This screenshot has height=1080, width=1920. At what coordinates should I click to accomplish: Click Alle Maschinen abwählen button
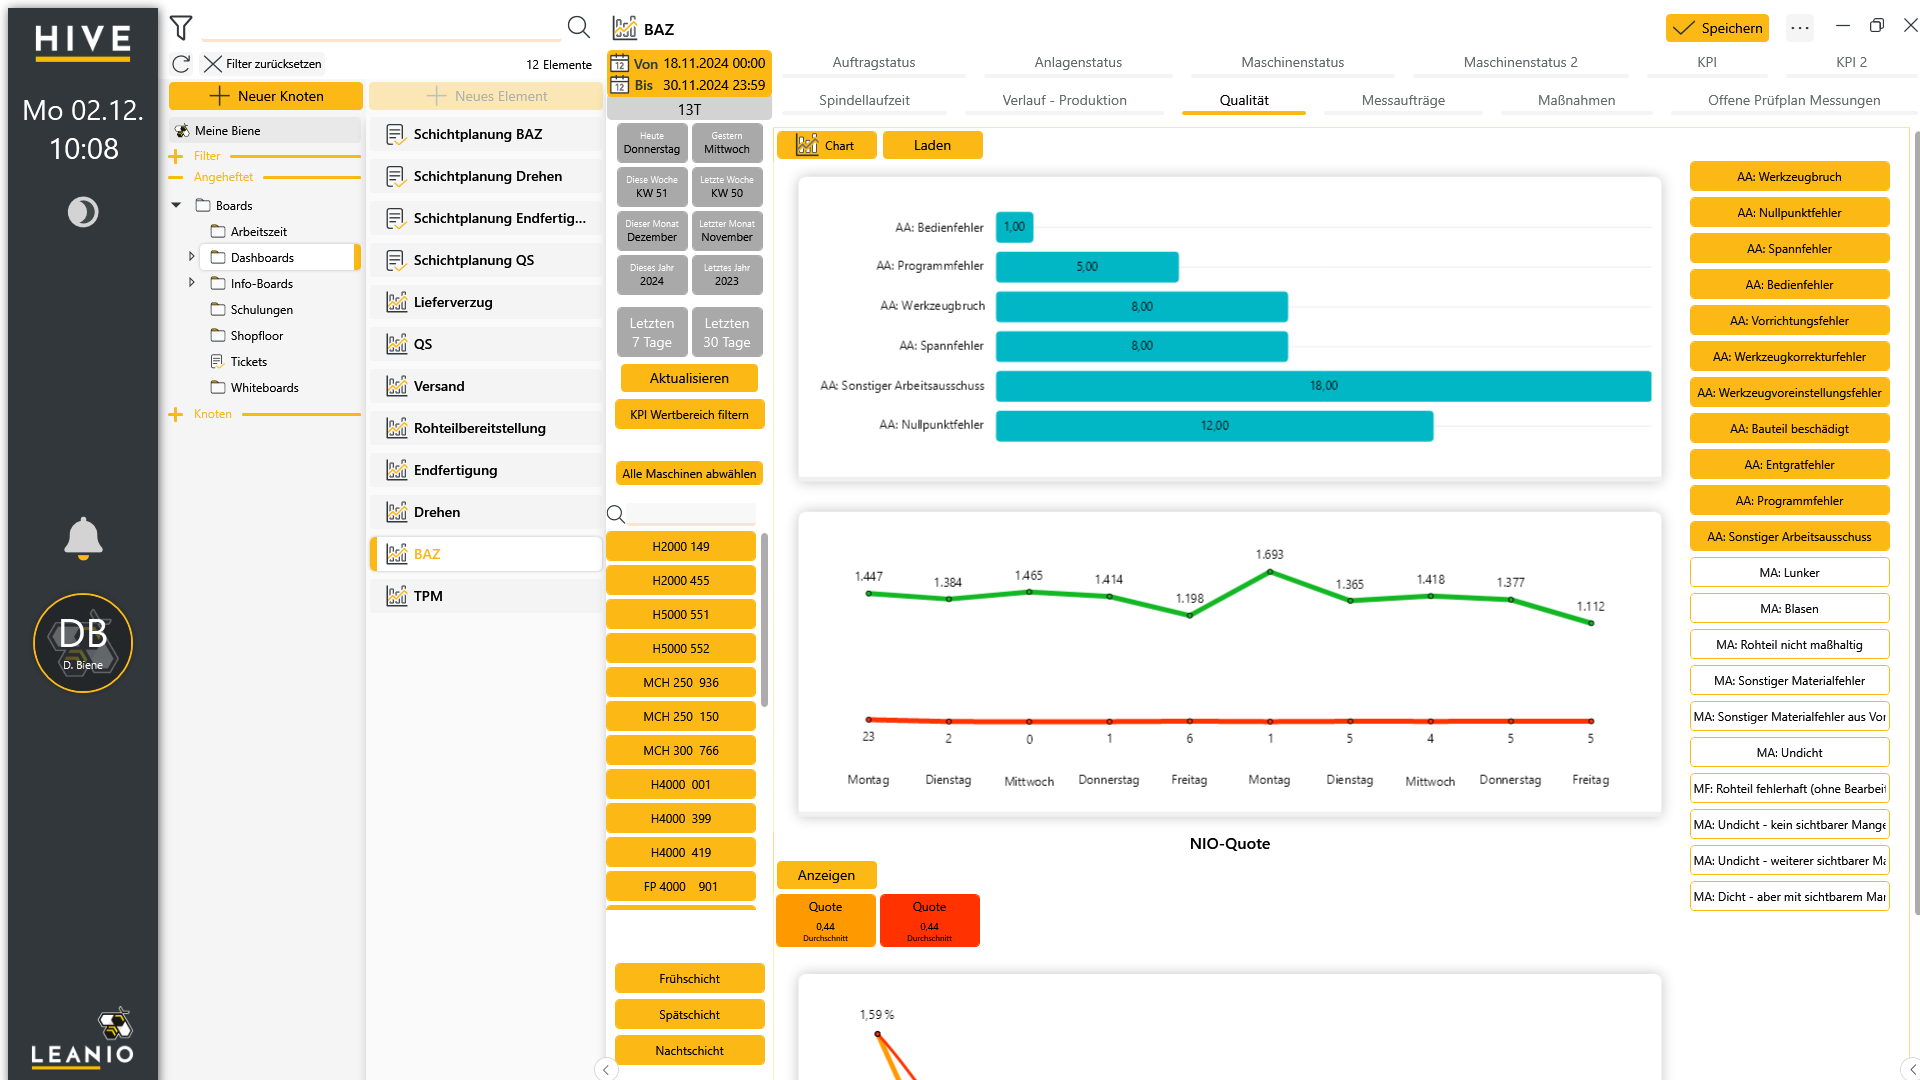689,474
